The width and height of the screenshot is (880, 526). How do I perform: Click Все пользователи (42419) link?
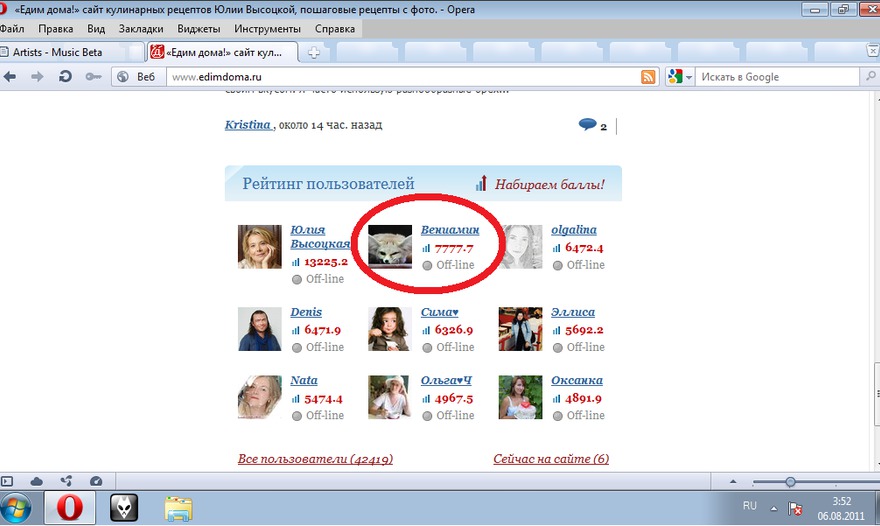click(315, 459)
